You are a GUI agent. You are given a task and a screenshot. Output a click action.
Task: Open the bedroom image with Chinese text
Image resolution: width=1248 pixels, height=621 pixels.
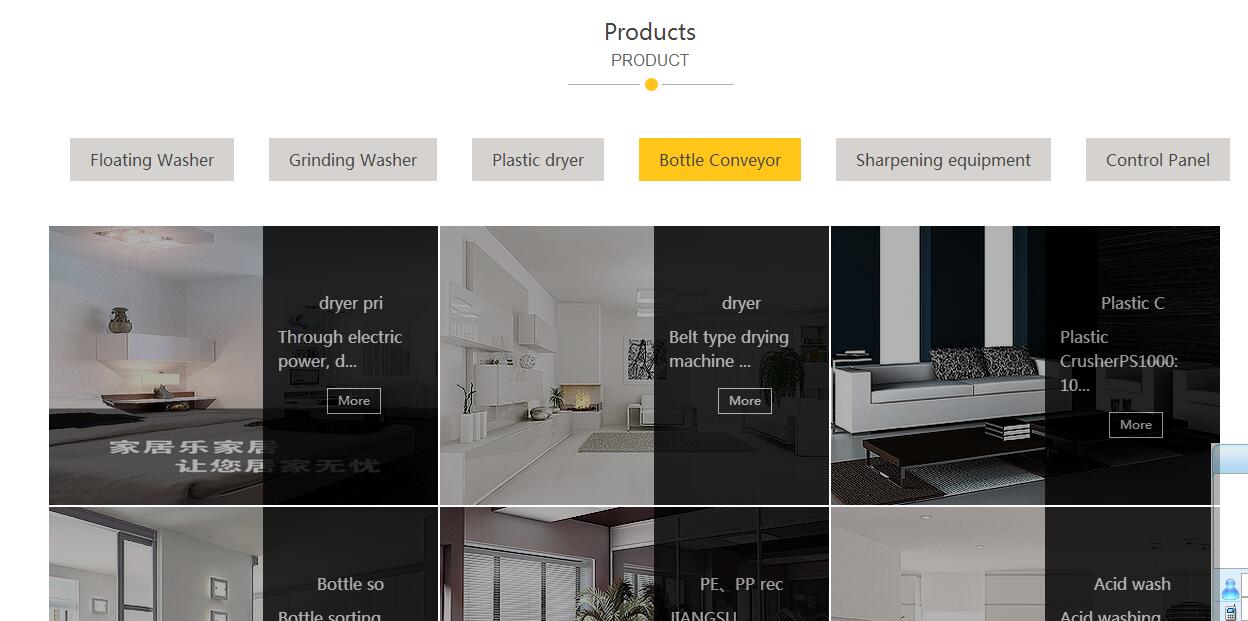pos(156,365)
